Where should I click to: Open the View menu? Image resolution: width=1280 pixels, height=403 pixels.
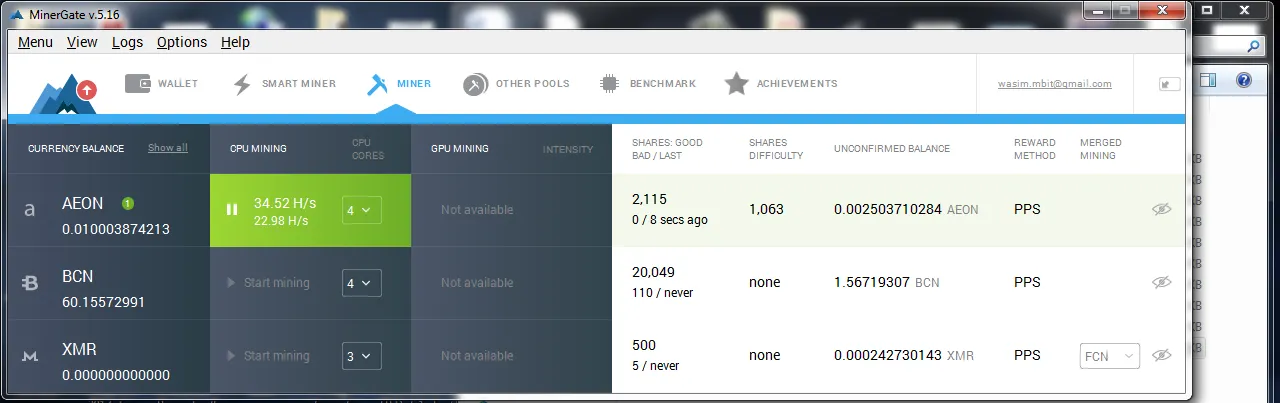[x=82, y=42]
